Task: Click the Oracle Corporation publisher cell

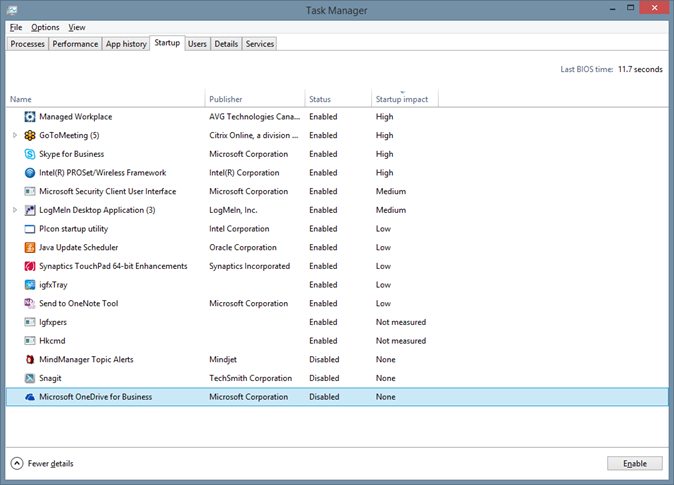Action: point(243,248)
